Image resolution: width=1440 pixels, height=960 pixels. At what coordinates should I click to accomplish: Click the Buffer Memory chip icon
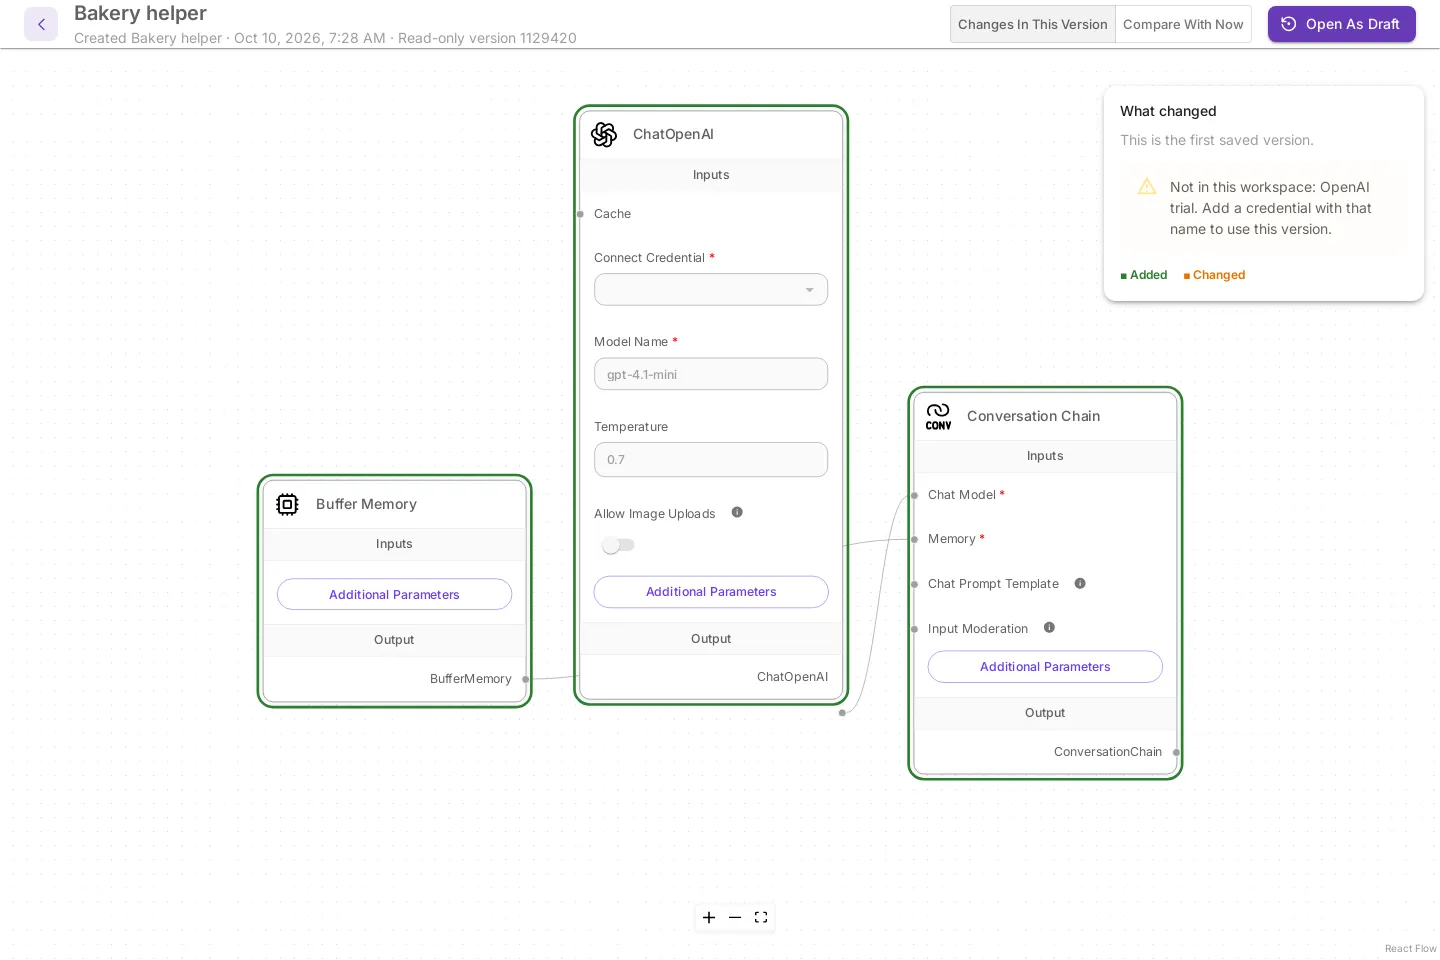point(287,504)
